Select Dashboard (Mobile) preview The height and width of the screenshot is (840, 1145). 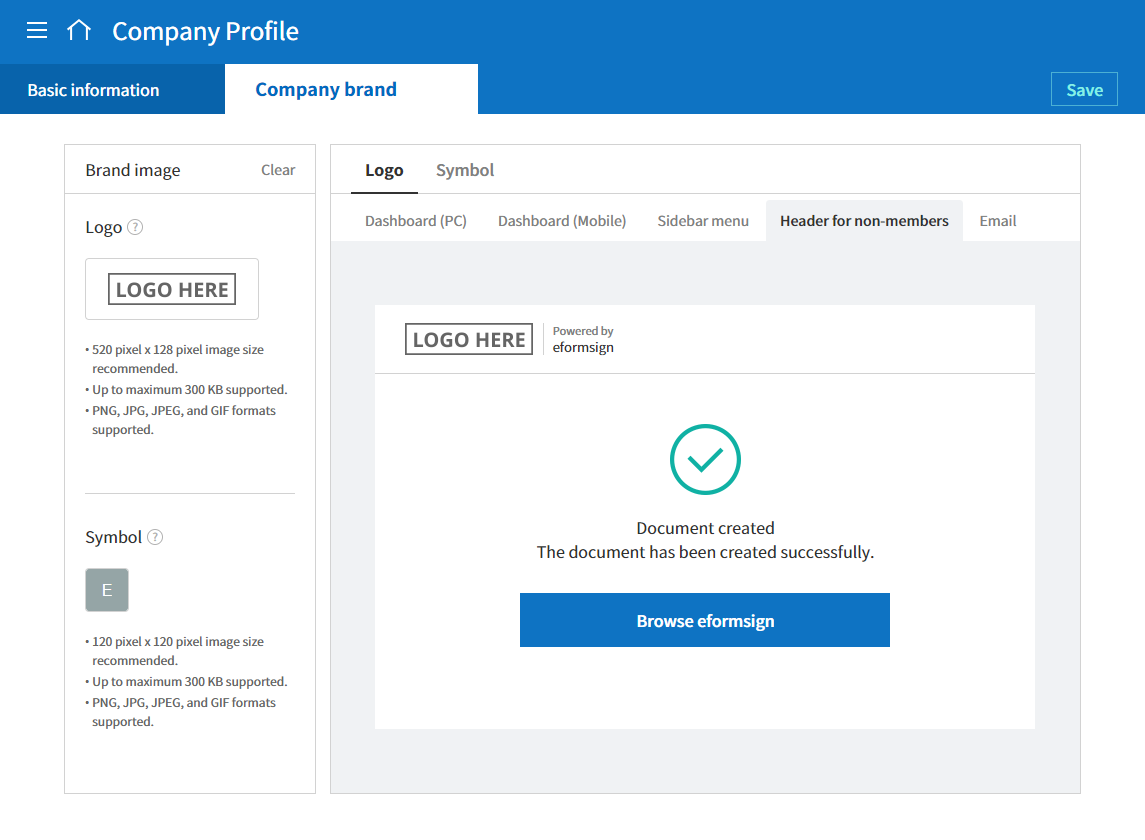pos(562,221)
